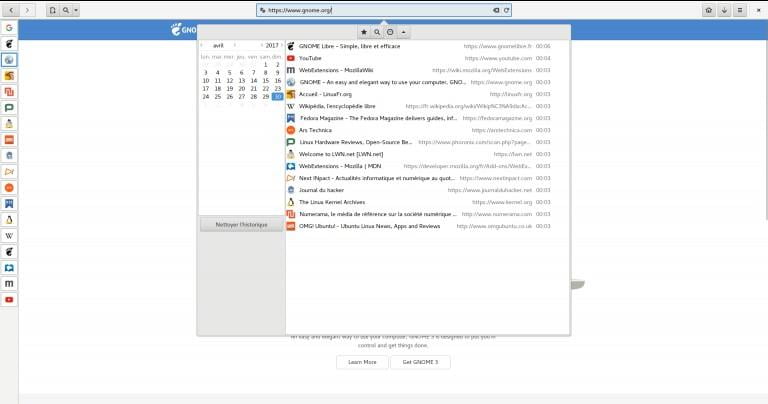Switch to the Next INpact sidebar tab

click(x=9, y=172)
